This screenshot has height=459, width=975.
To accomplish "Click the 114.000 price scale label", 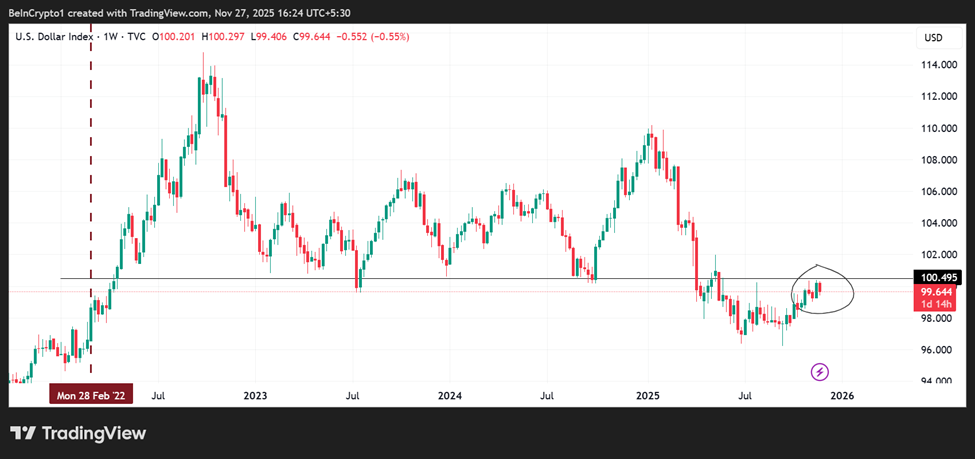I will 939,65.
